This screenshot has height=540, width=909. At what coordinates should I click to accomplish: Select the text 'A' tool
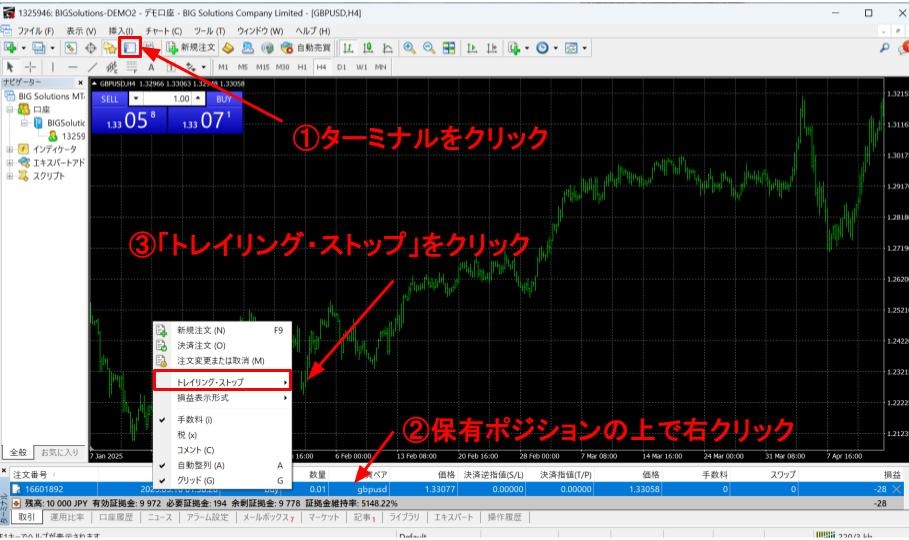(151, 67)
